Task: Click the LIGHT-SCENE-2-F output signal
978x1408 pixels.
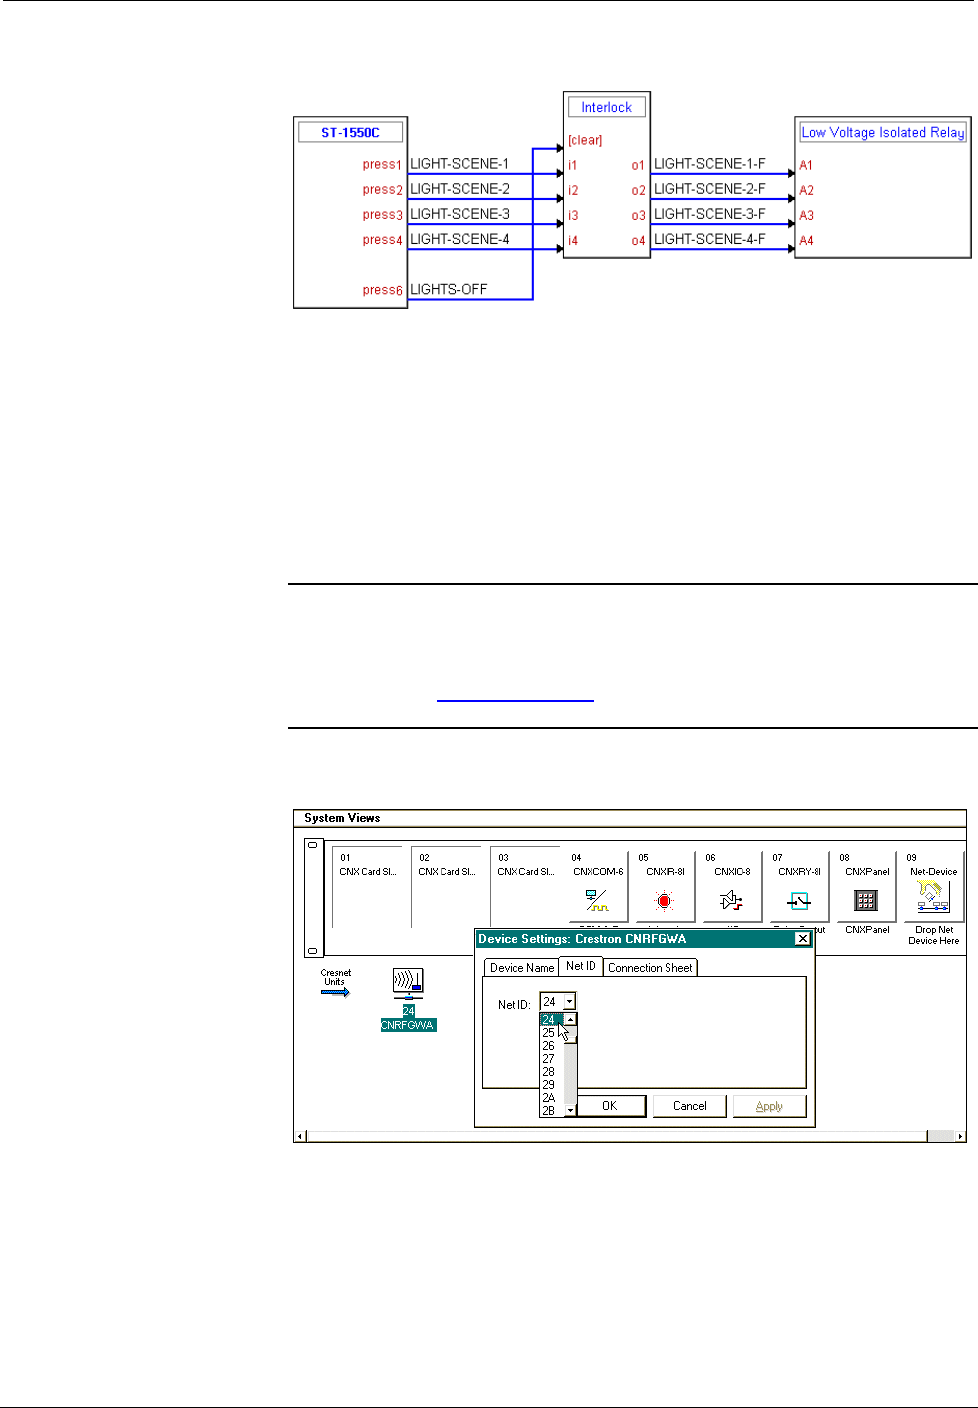Action: (x=709, y=188)
